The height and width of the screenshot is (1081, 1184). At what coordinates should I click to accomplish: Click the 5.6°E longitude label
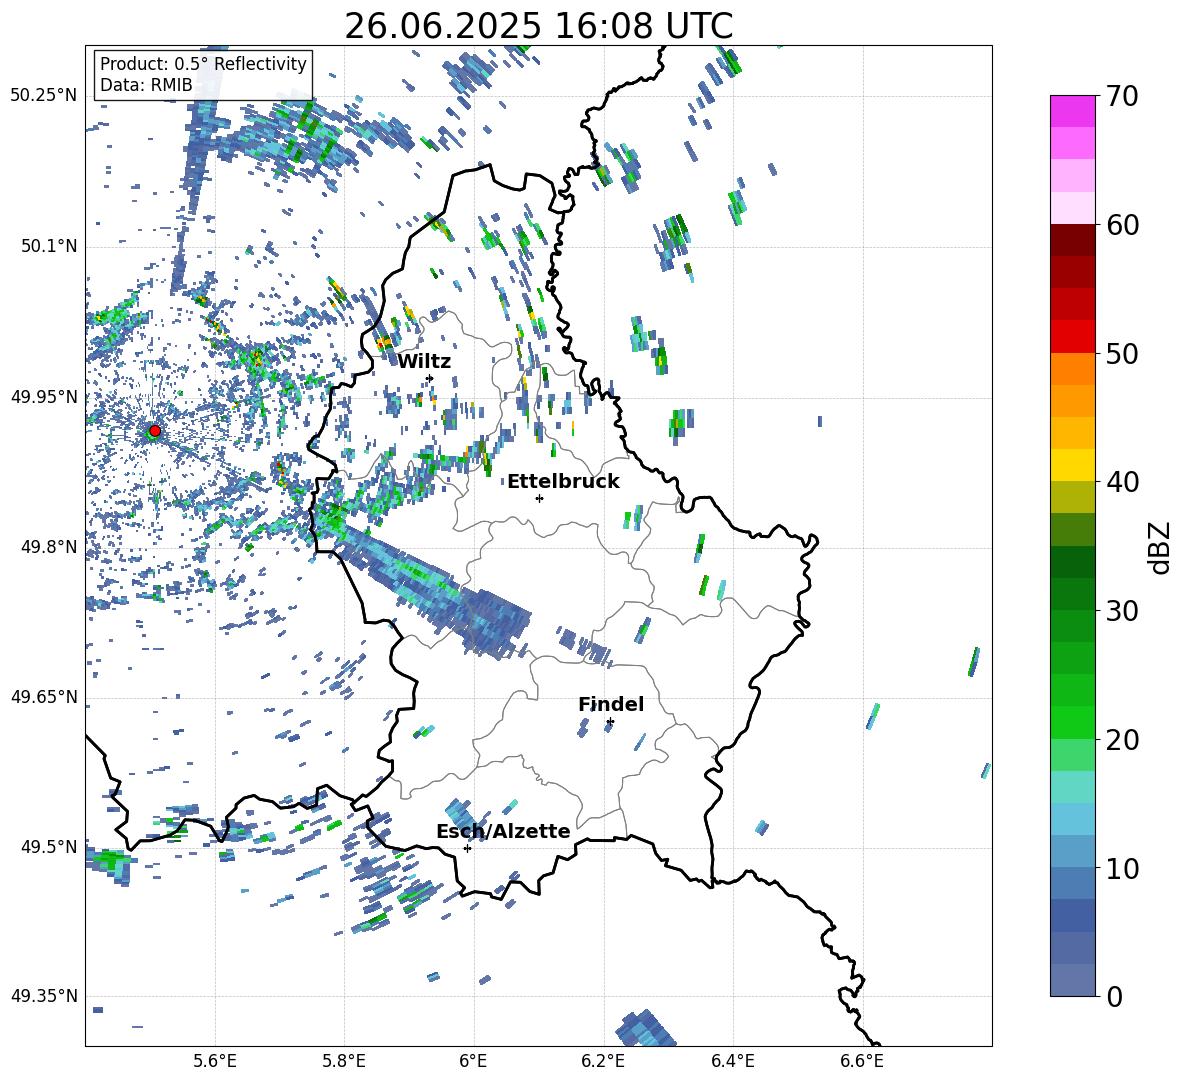click(x=215, y=1061)
